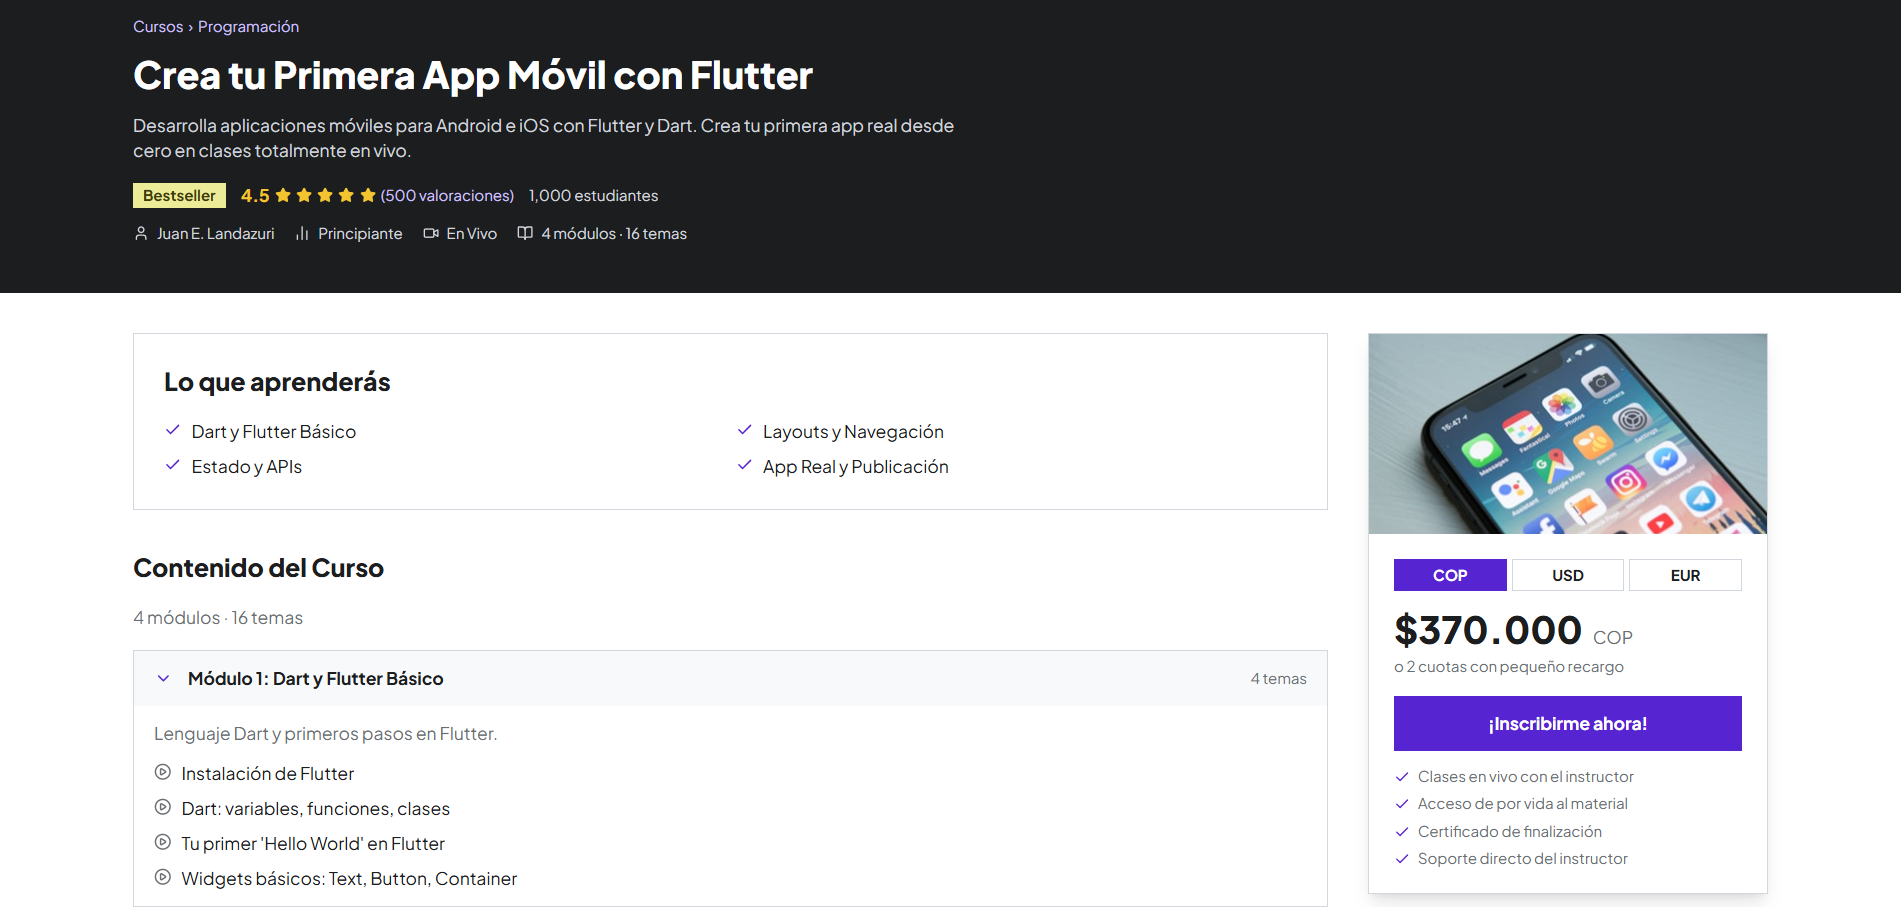Click the level bars icon beside Principiante
Screen dimensions: 1901x907
(302, 233)
